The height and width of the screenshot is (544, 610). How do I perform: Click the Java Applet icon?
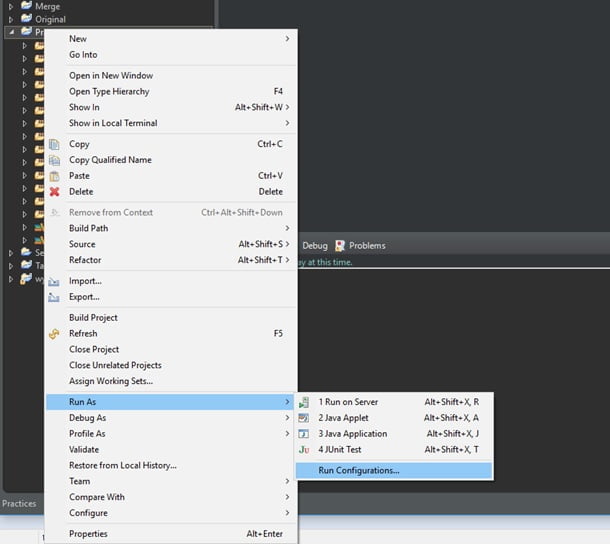pos(303,418)
